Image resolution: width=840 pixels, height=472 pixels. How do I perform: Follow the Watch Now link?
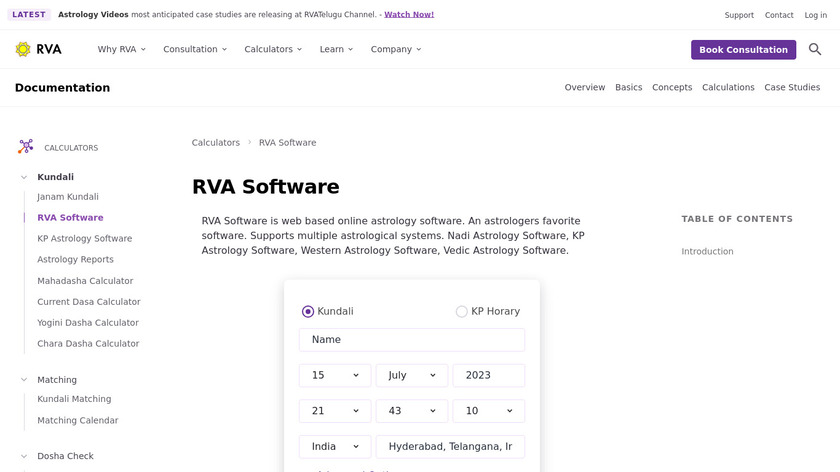coord(409,15)
